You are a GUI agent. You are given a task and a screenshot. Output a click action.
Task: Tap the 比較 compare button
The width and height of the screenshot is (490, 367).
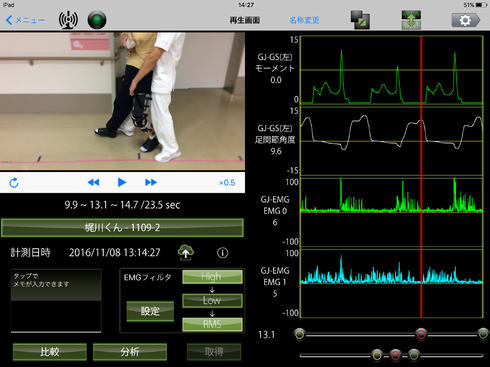pos(50,352)
